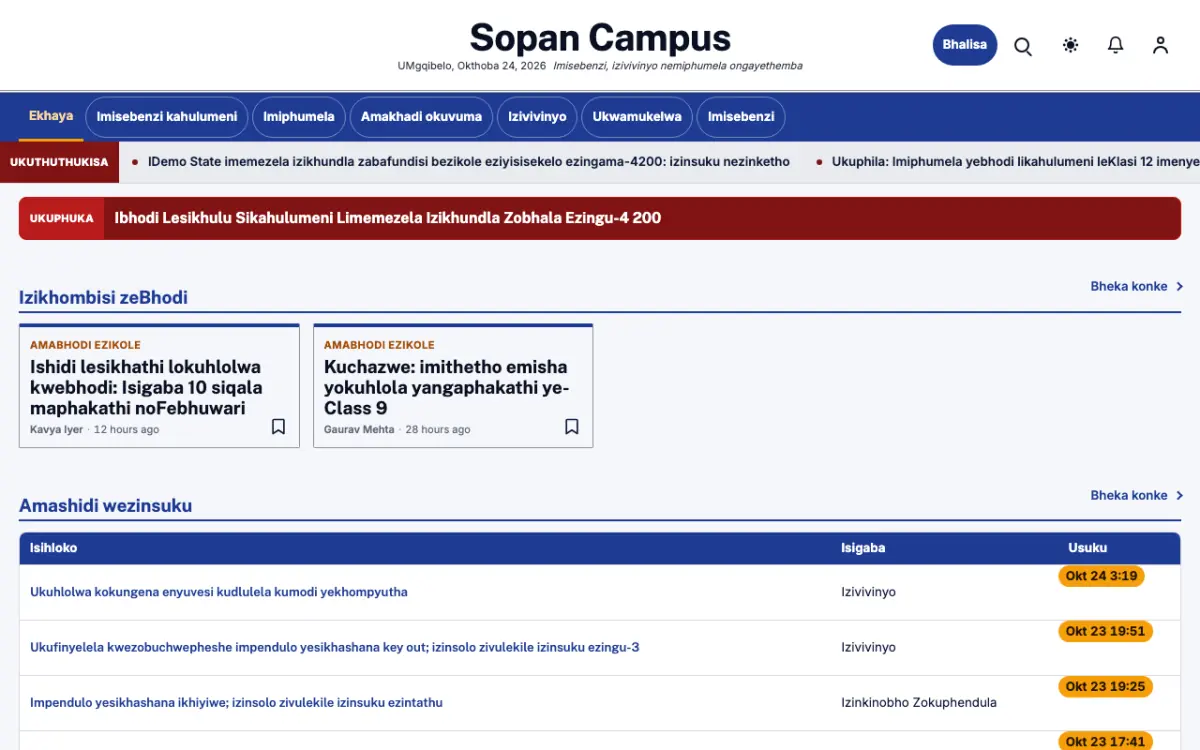Screen dimensions: 1200x750
Task: Open Impendulo yesikhashana ikhiyiwe link
Action: pyautogui.click(x=236, y=702)
